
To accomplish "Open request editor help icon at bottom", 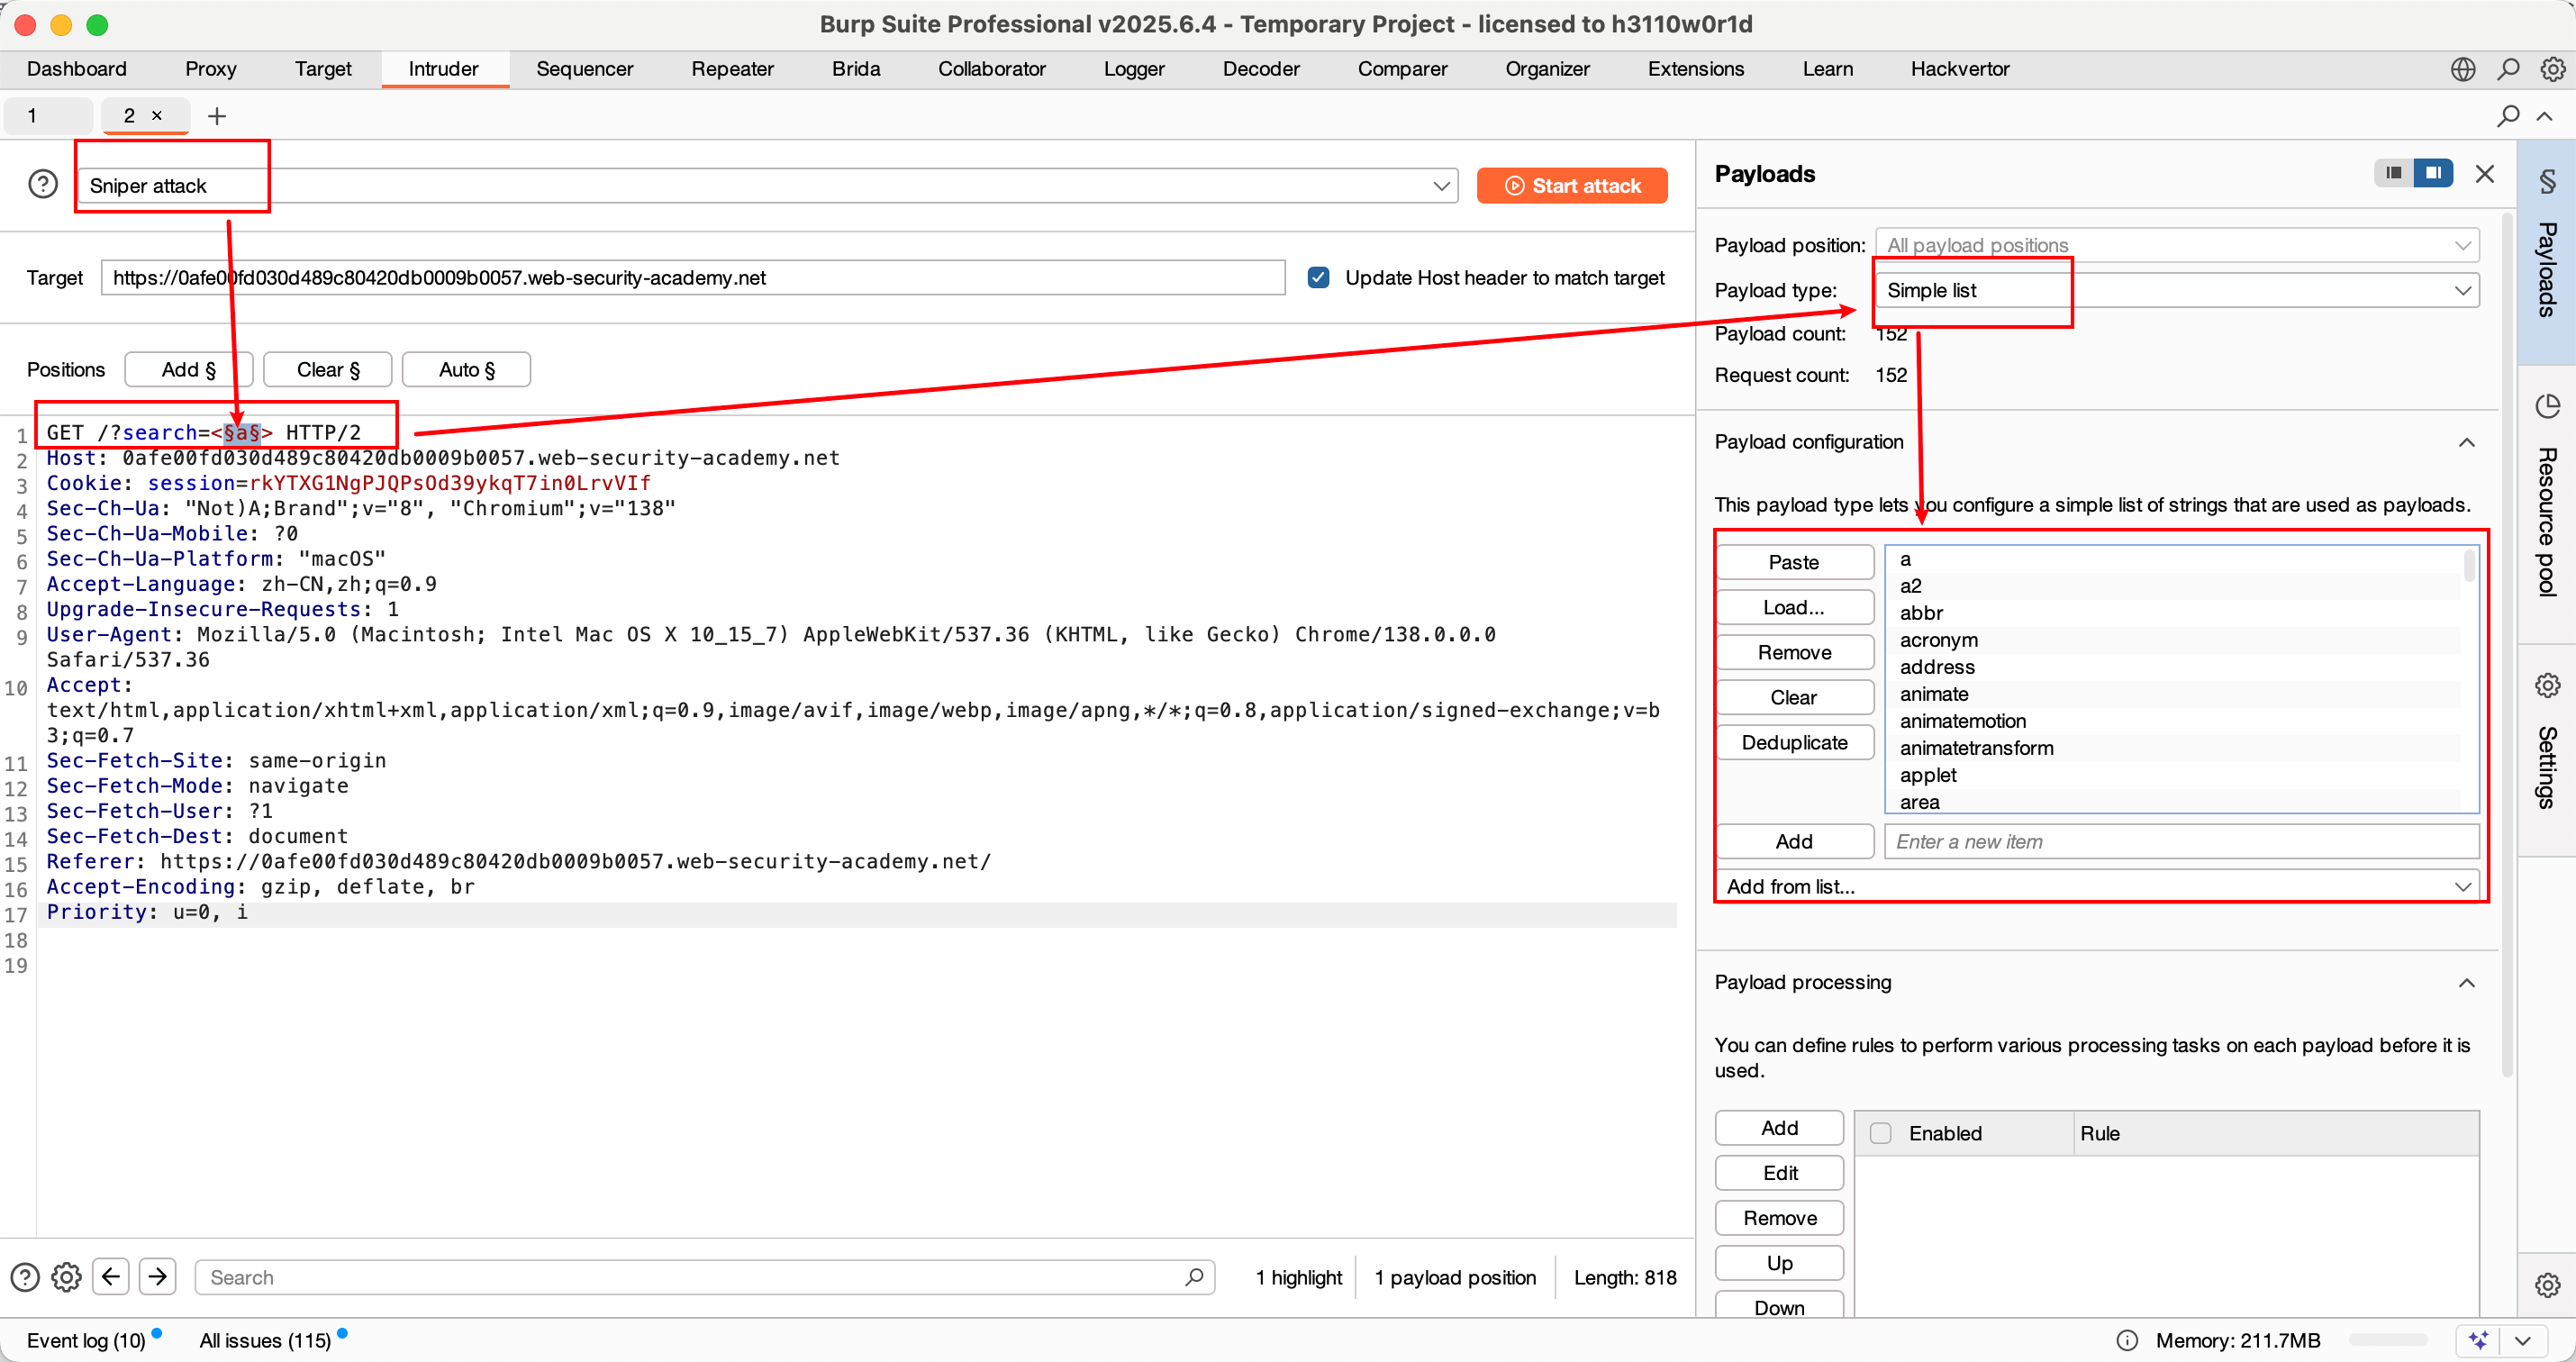I will point(25,1277).
